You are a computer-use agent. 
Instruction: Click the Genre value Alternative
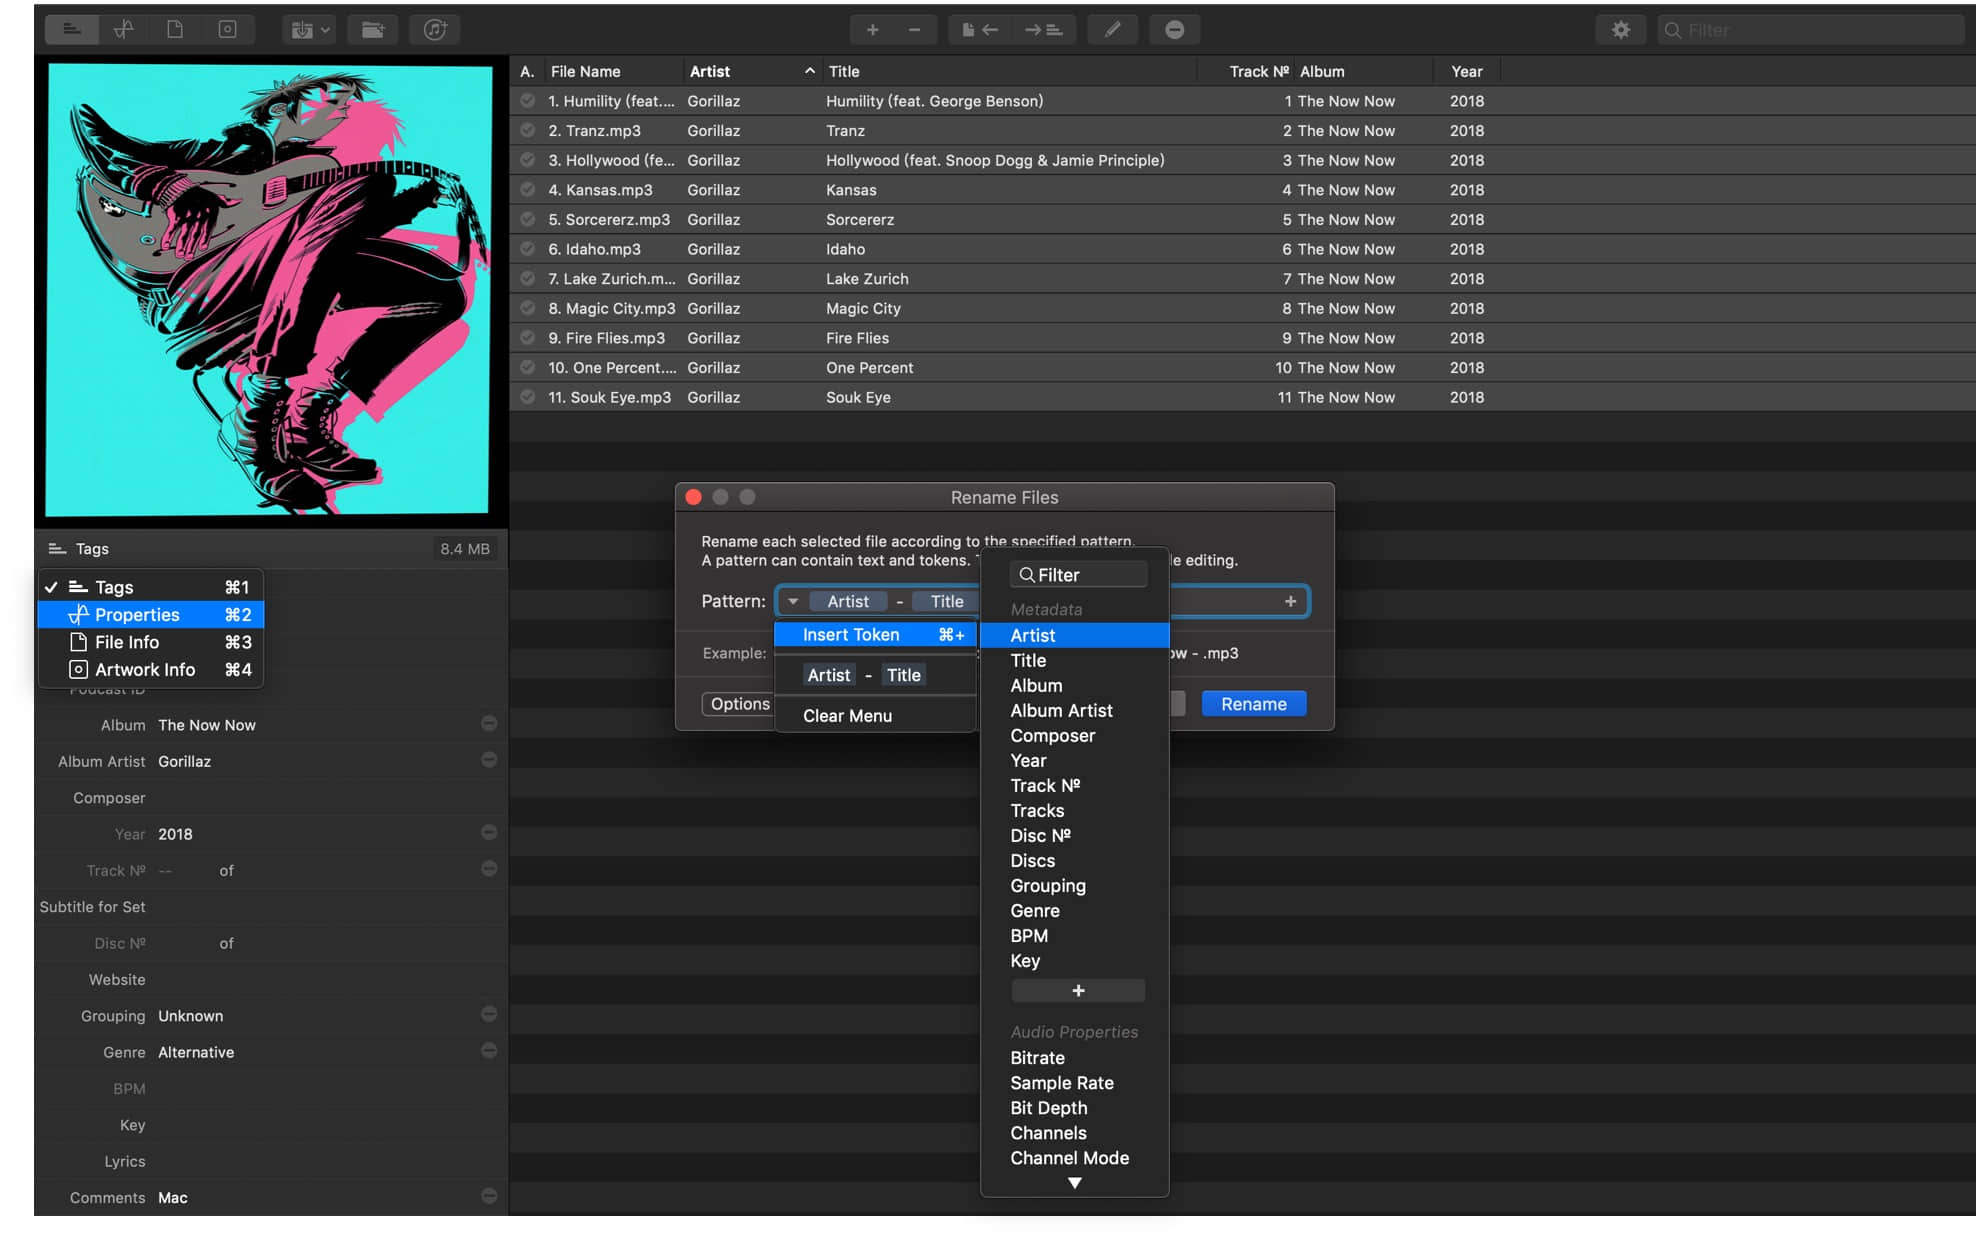pos(196,1052)
